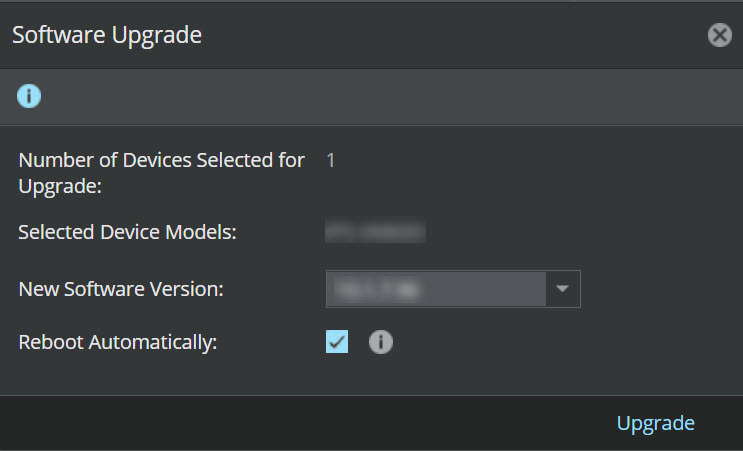The image size is (743, 451).
Task: Click the New Software Version label
Action: coord(121,289)
